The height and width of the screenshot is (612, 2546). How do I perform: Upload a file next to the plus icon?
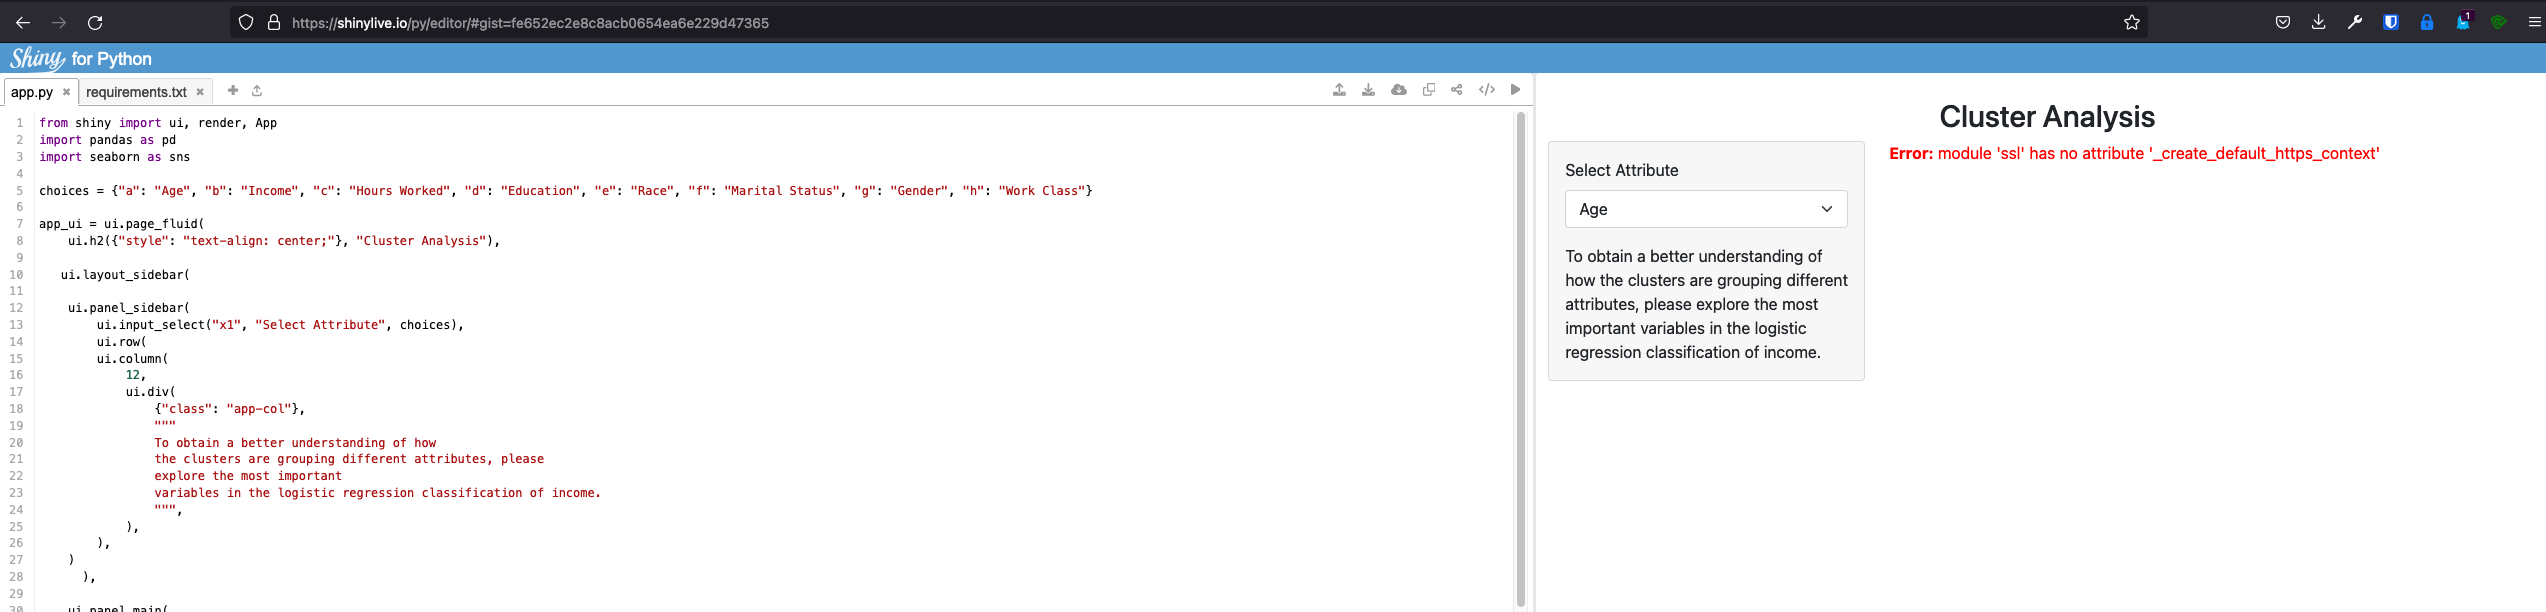[x=257, y=90]
